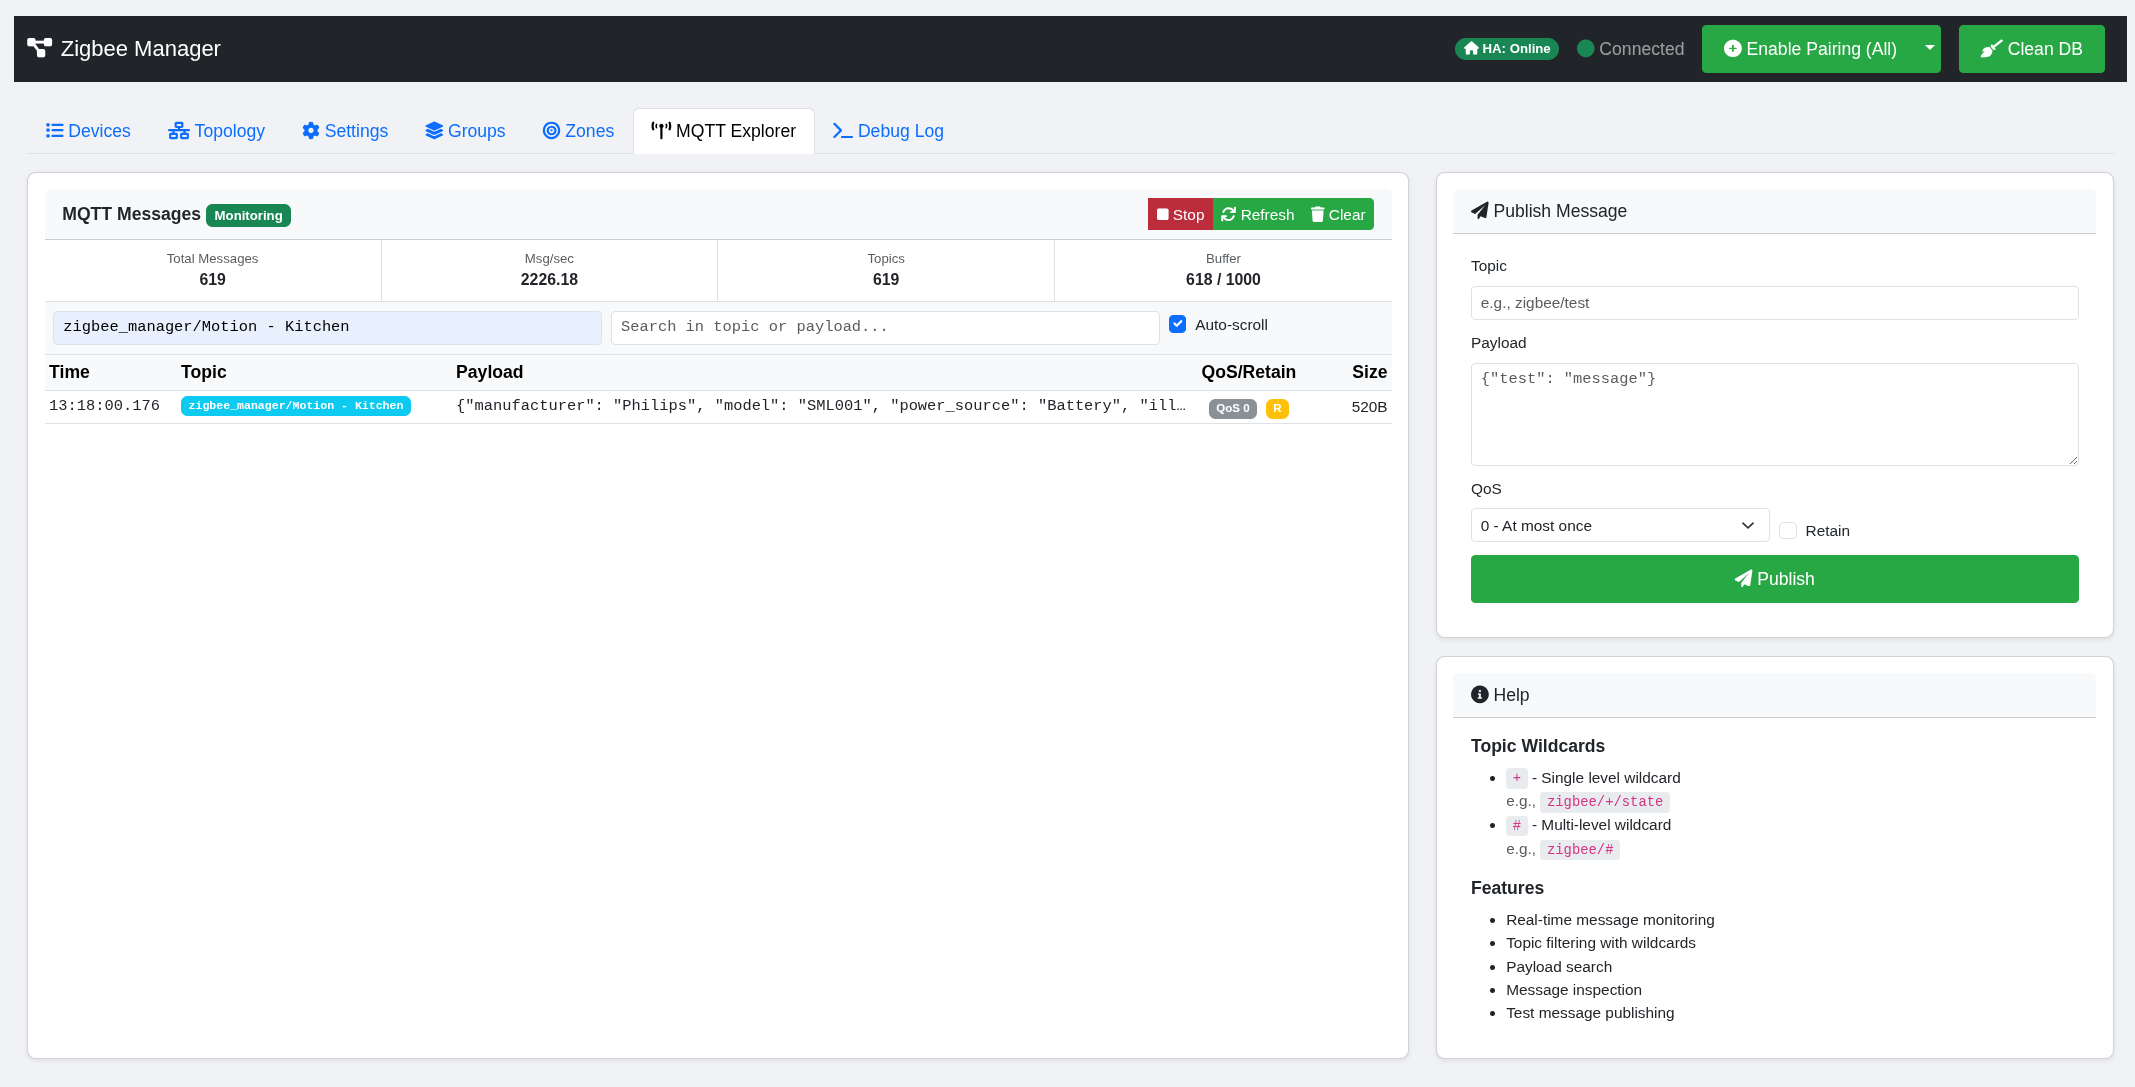This screenshot has height=1087, width=2135.
Task: Click the Enable Pairing (All) button
Action: pyautogui.click(x=1810, y=49)
